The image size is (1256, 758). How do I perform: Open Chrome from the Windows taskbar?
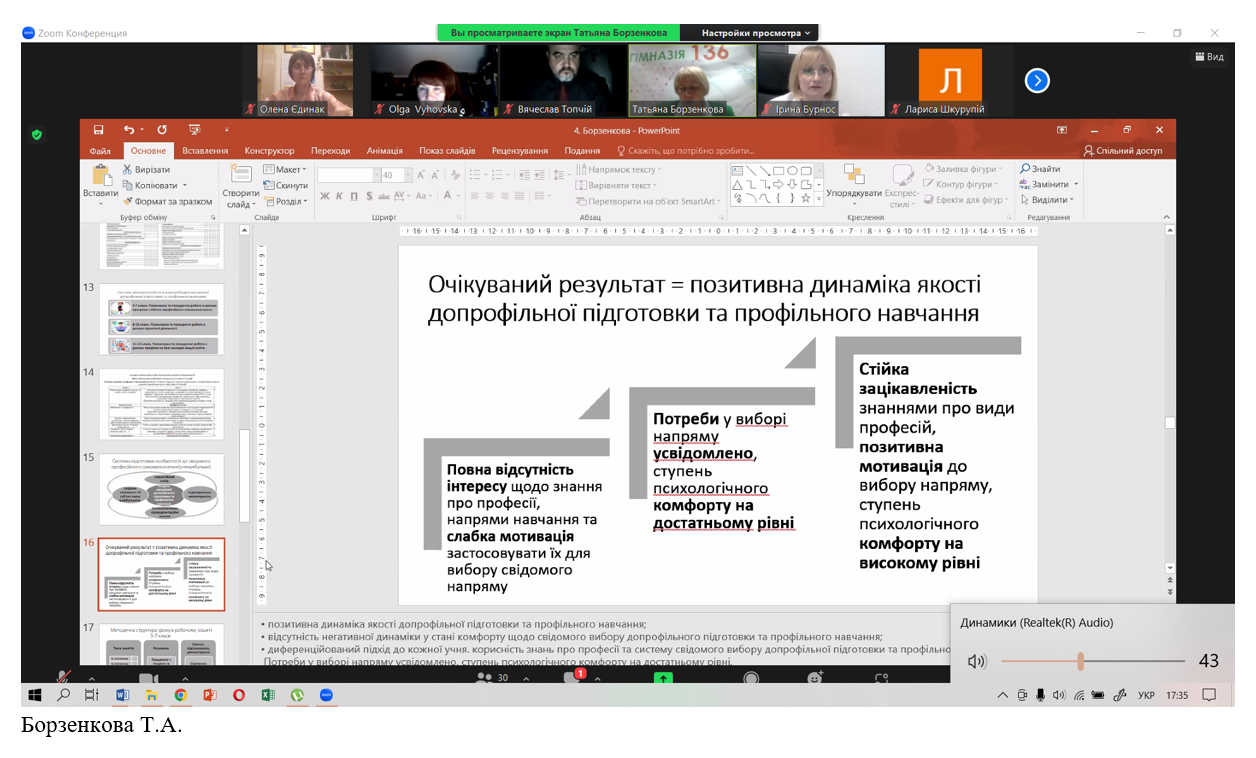(x=181, y=694)
